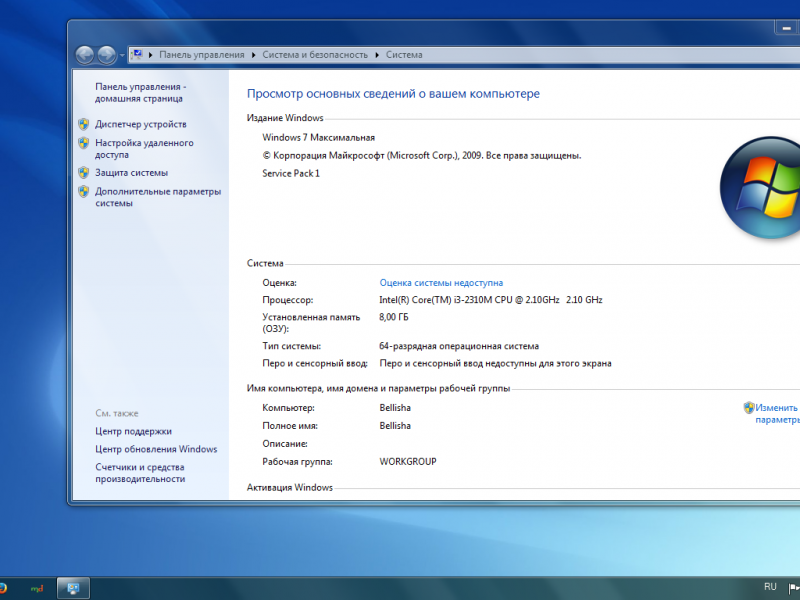Expand arrow before Панель управления breadcrumb

click(x=151, y=55)
